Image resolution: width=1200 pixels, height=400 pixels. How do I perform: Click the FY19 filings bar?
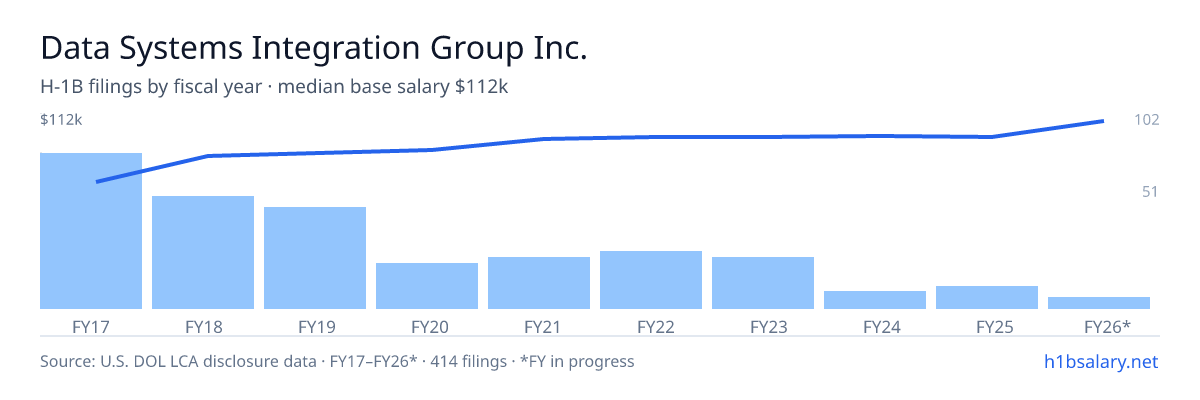[315, 258]
